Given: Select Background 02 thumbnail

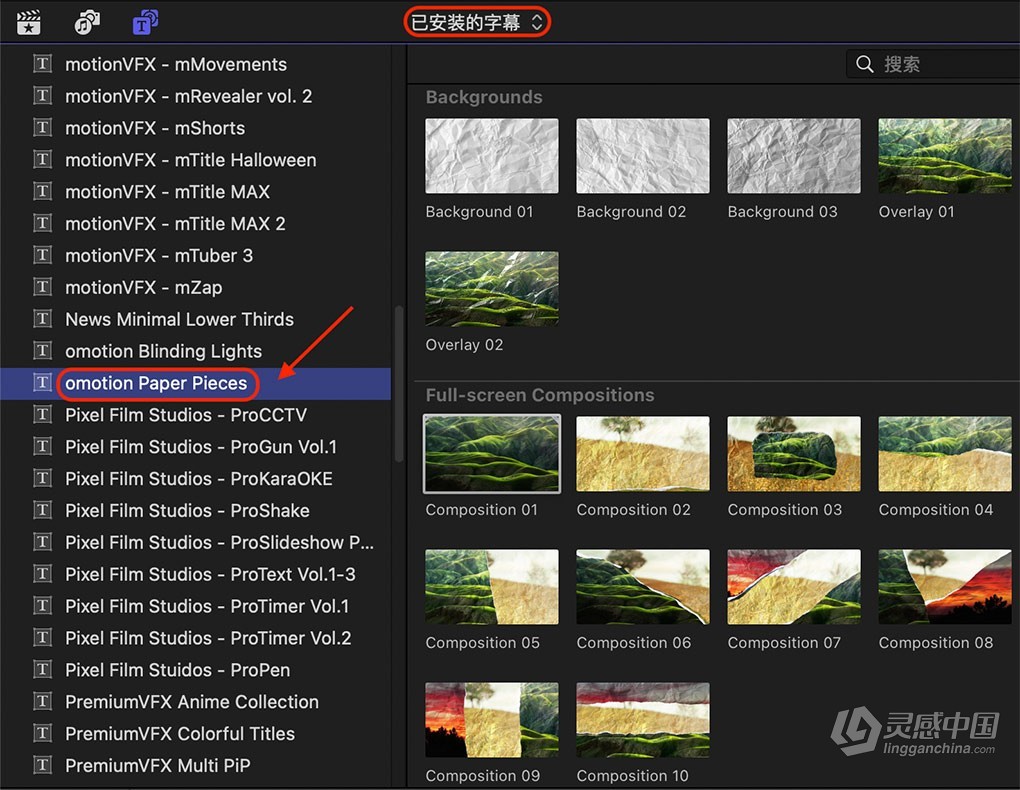Looking at the screenshot, I should 643,156.
